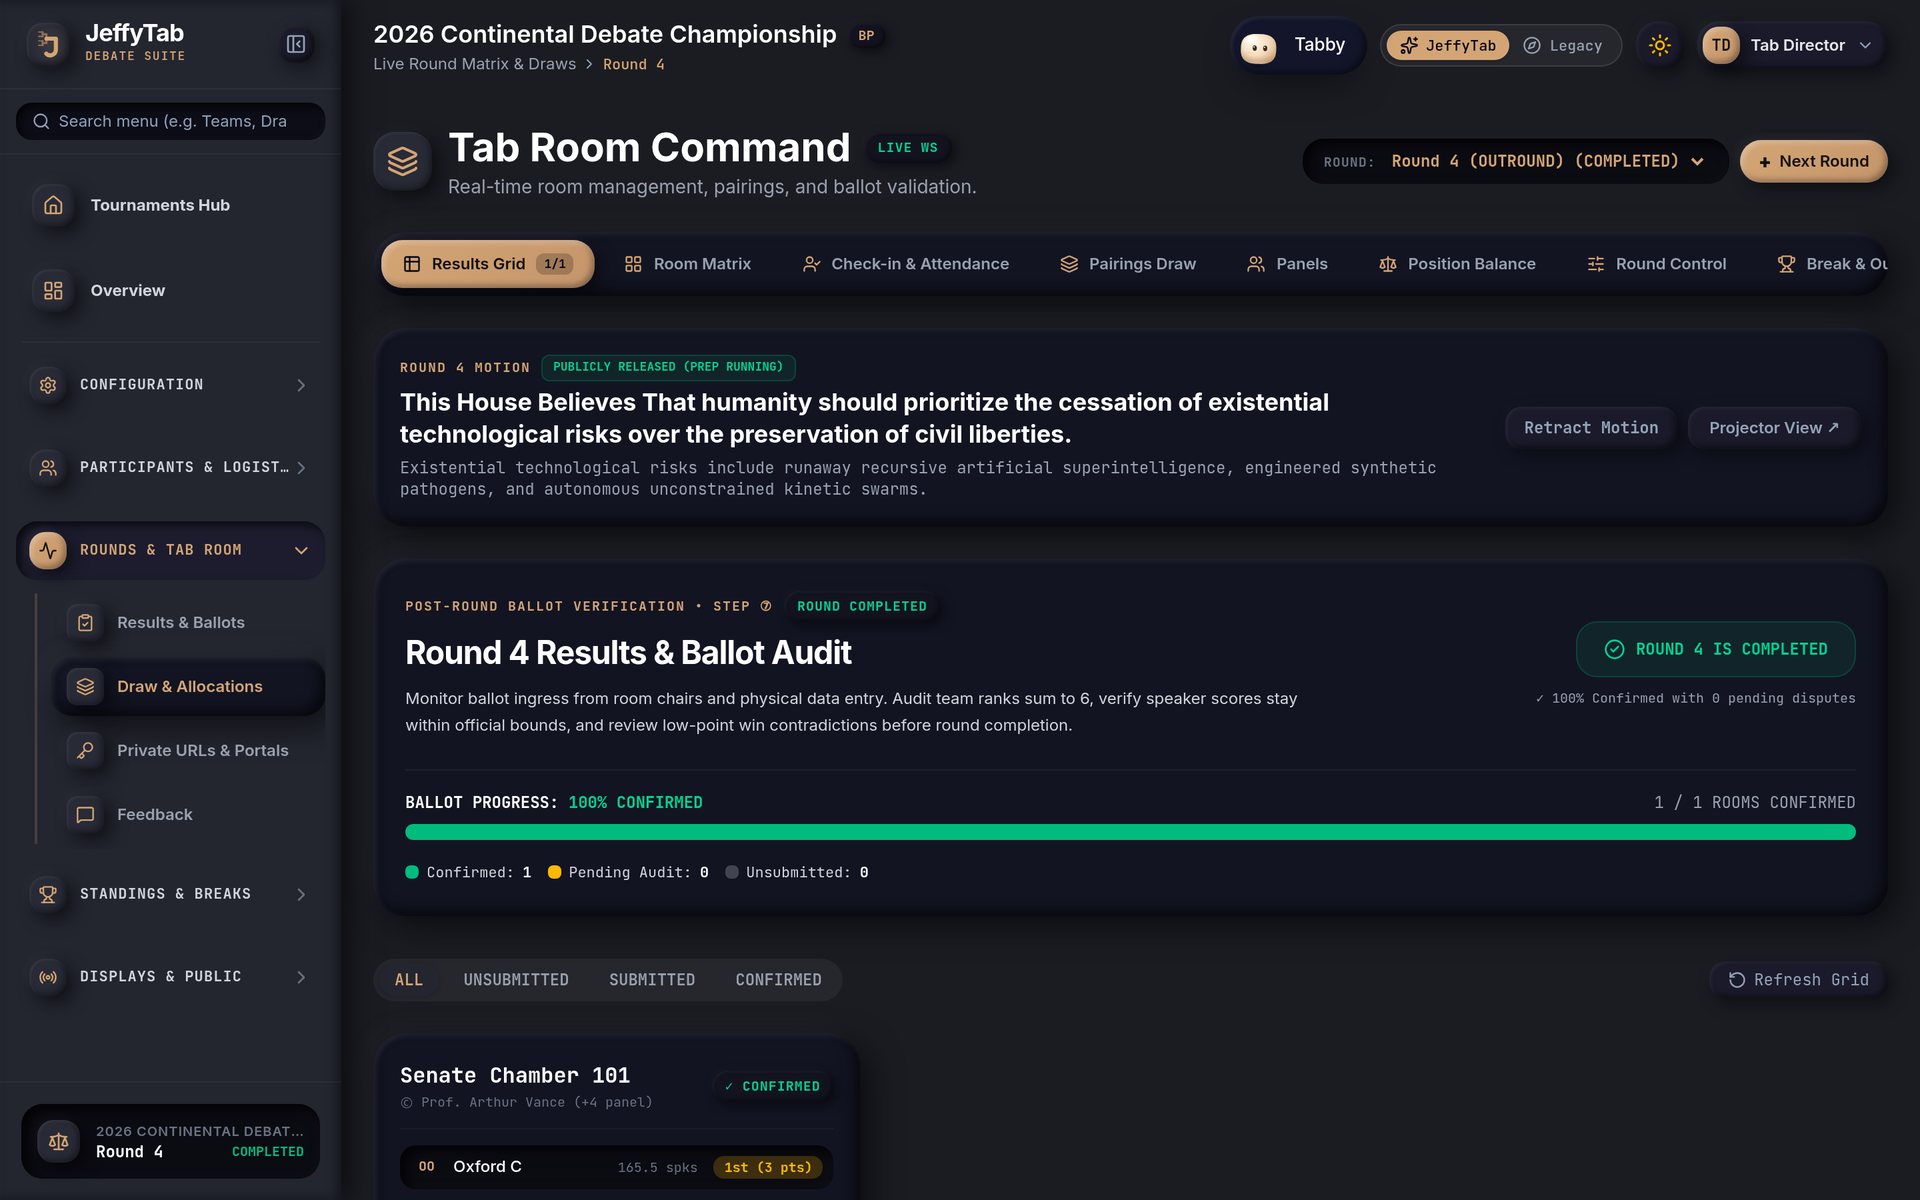Open the Room Matrix tab
Image resolution: width=1920 pixels, height=1200 pixels.
[688, 264]
